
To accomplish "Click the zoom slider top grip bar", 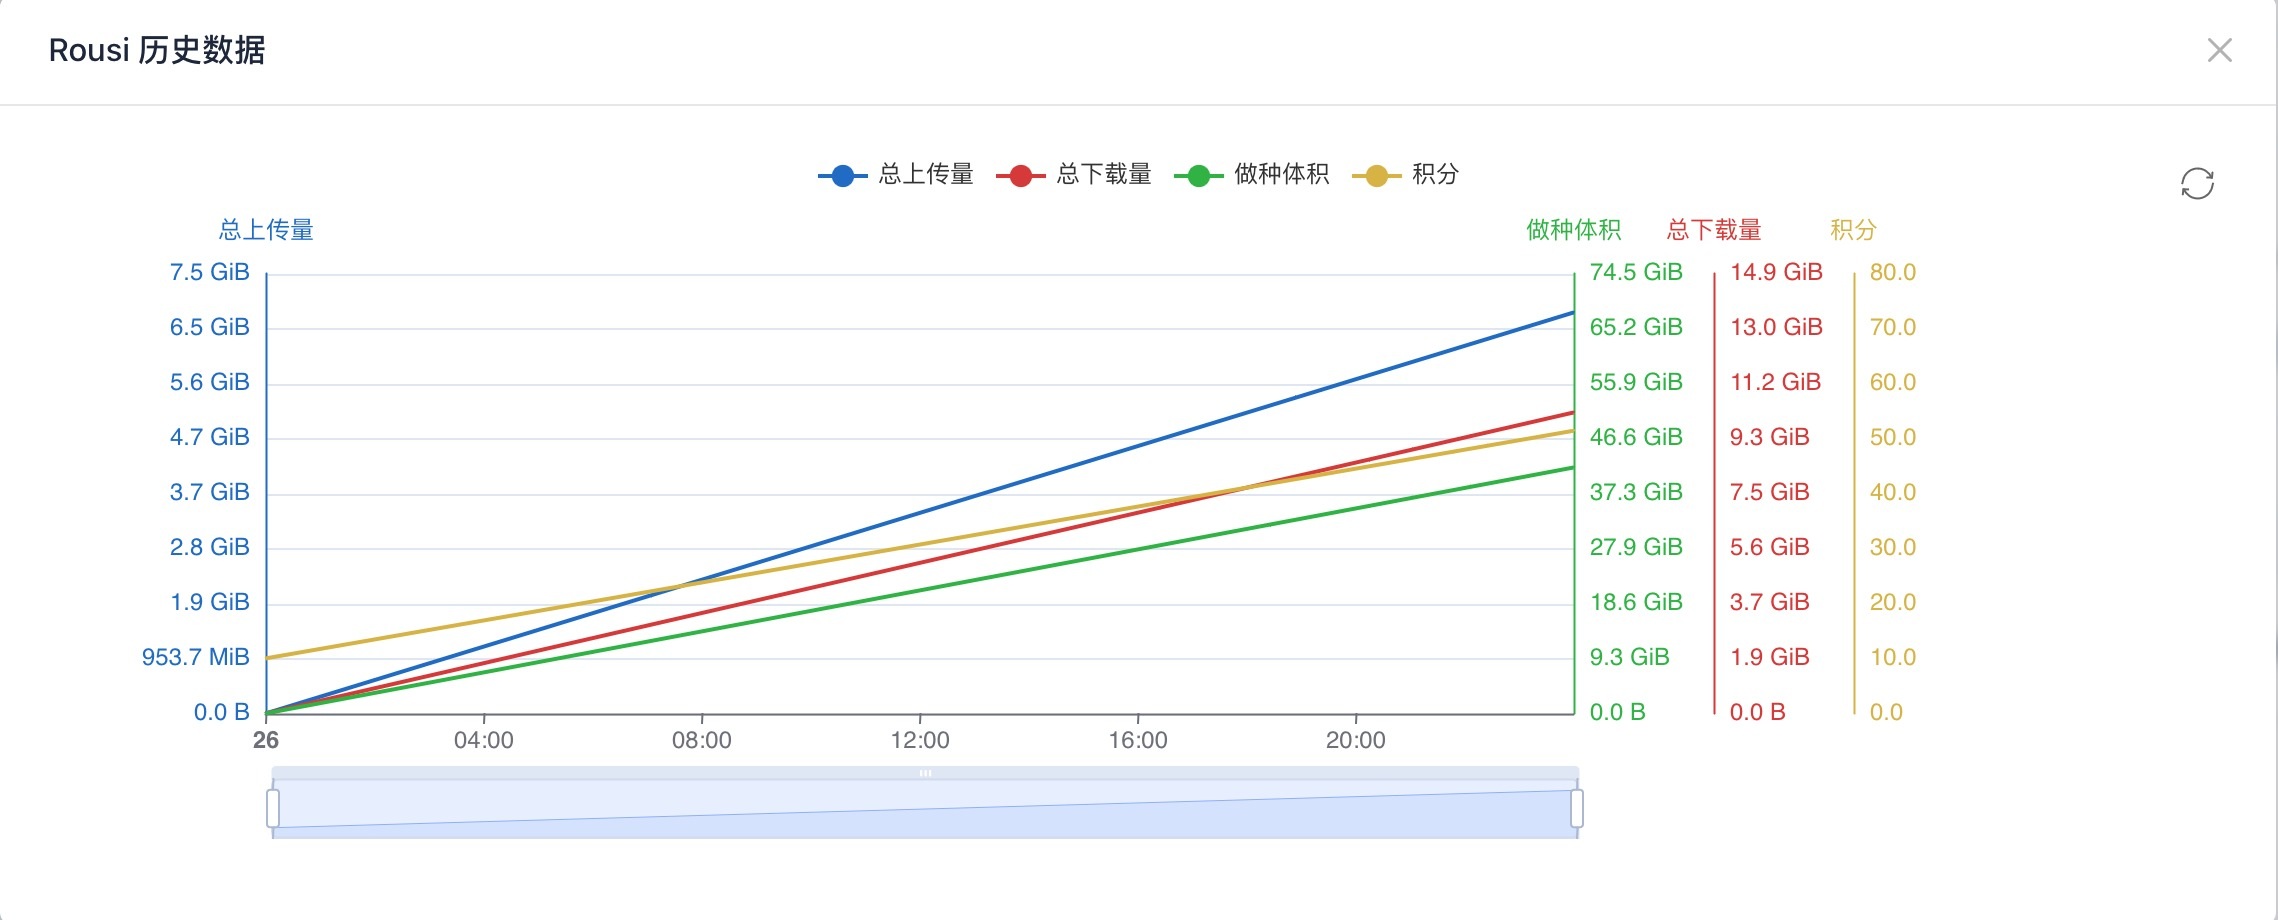I will pos(925,773).
